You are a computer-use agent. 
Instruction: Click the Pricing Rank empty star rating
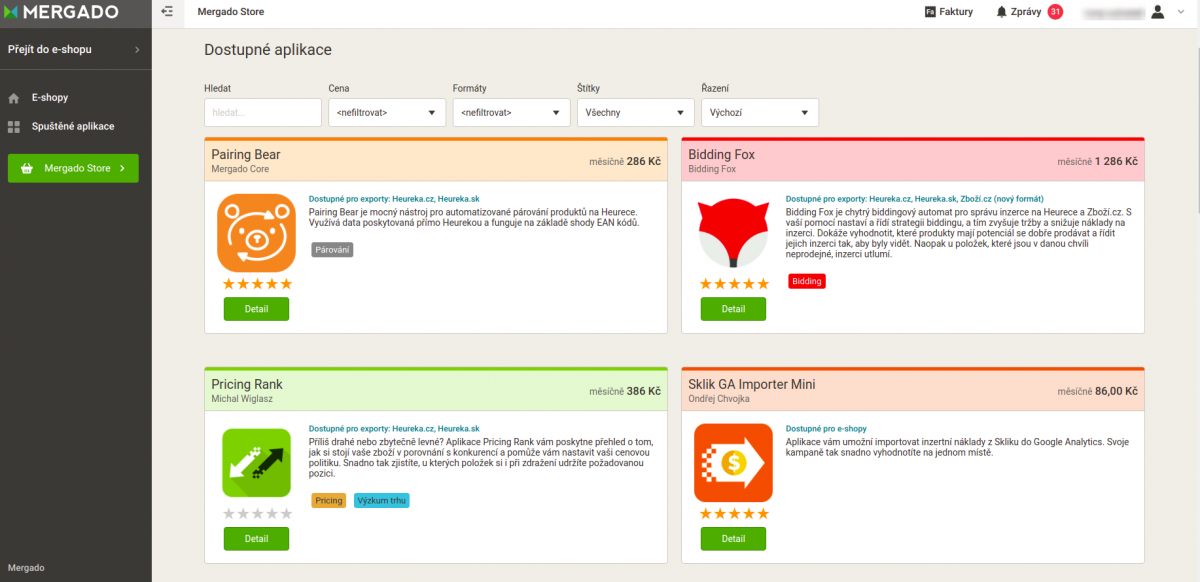[x=257, y=514]
